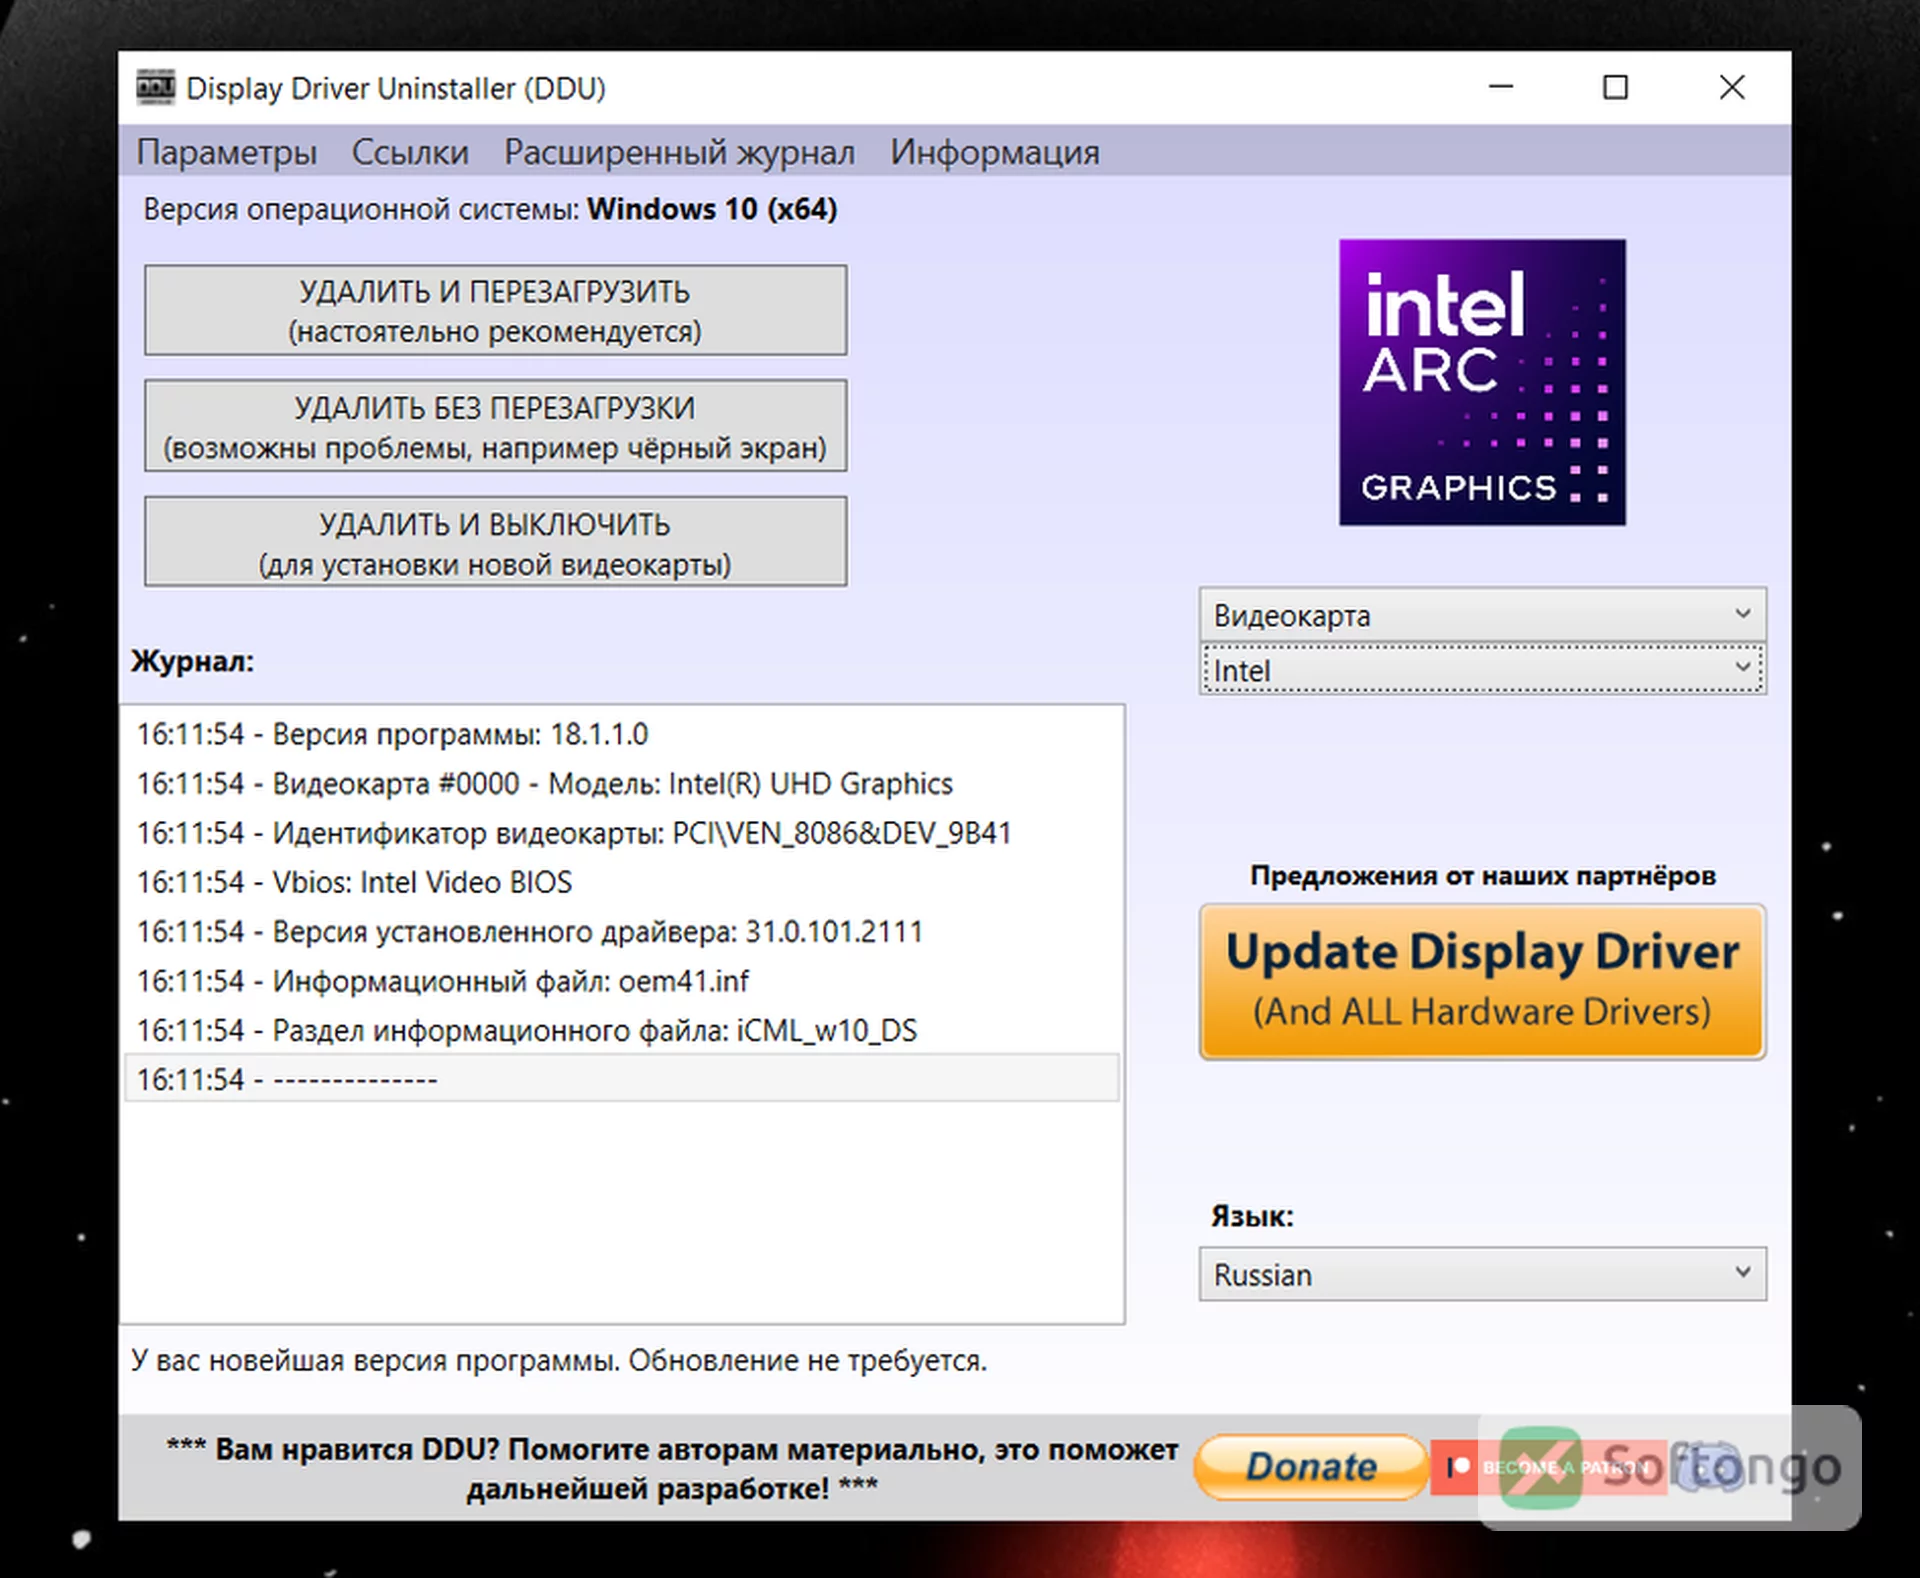Select log line Информационный файл: oem41.inf
This screenshot has width=1920, height=1578.
621,981
